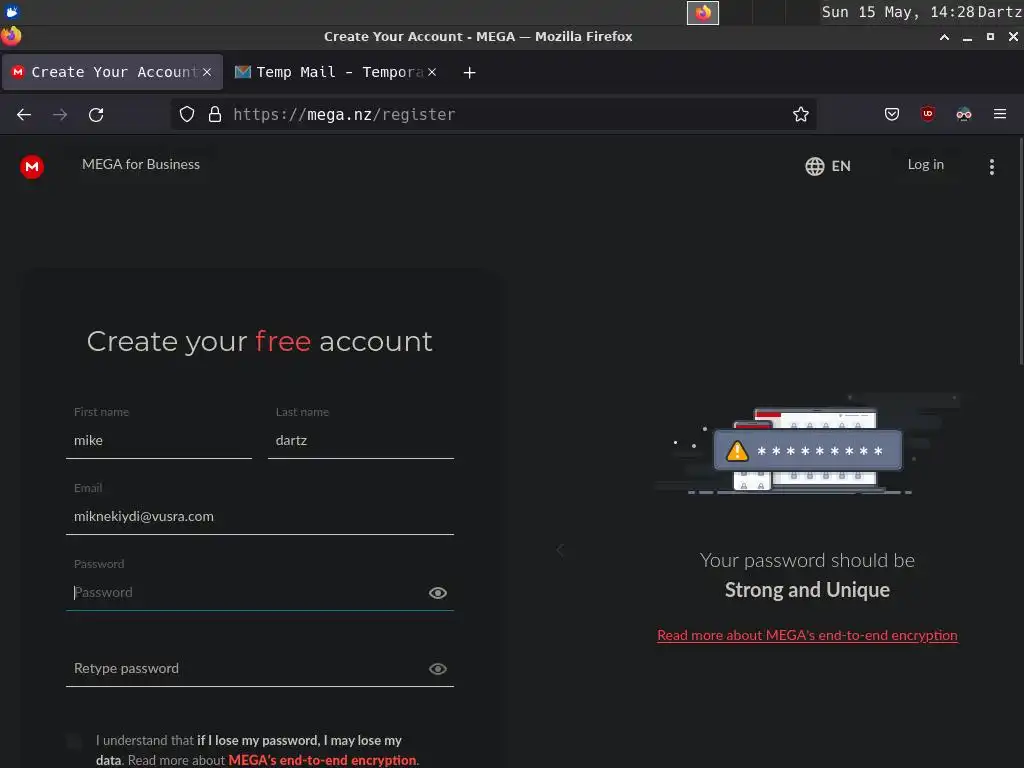
Task: Open Pocket save icon in toolbar
Action: pos(891,114)
